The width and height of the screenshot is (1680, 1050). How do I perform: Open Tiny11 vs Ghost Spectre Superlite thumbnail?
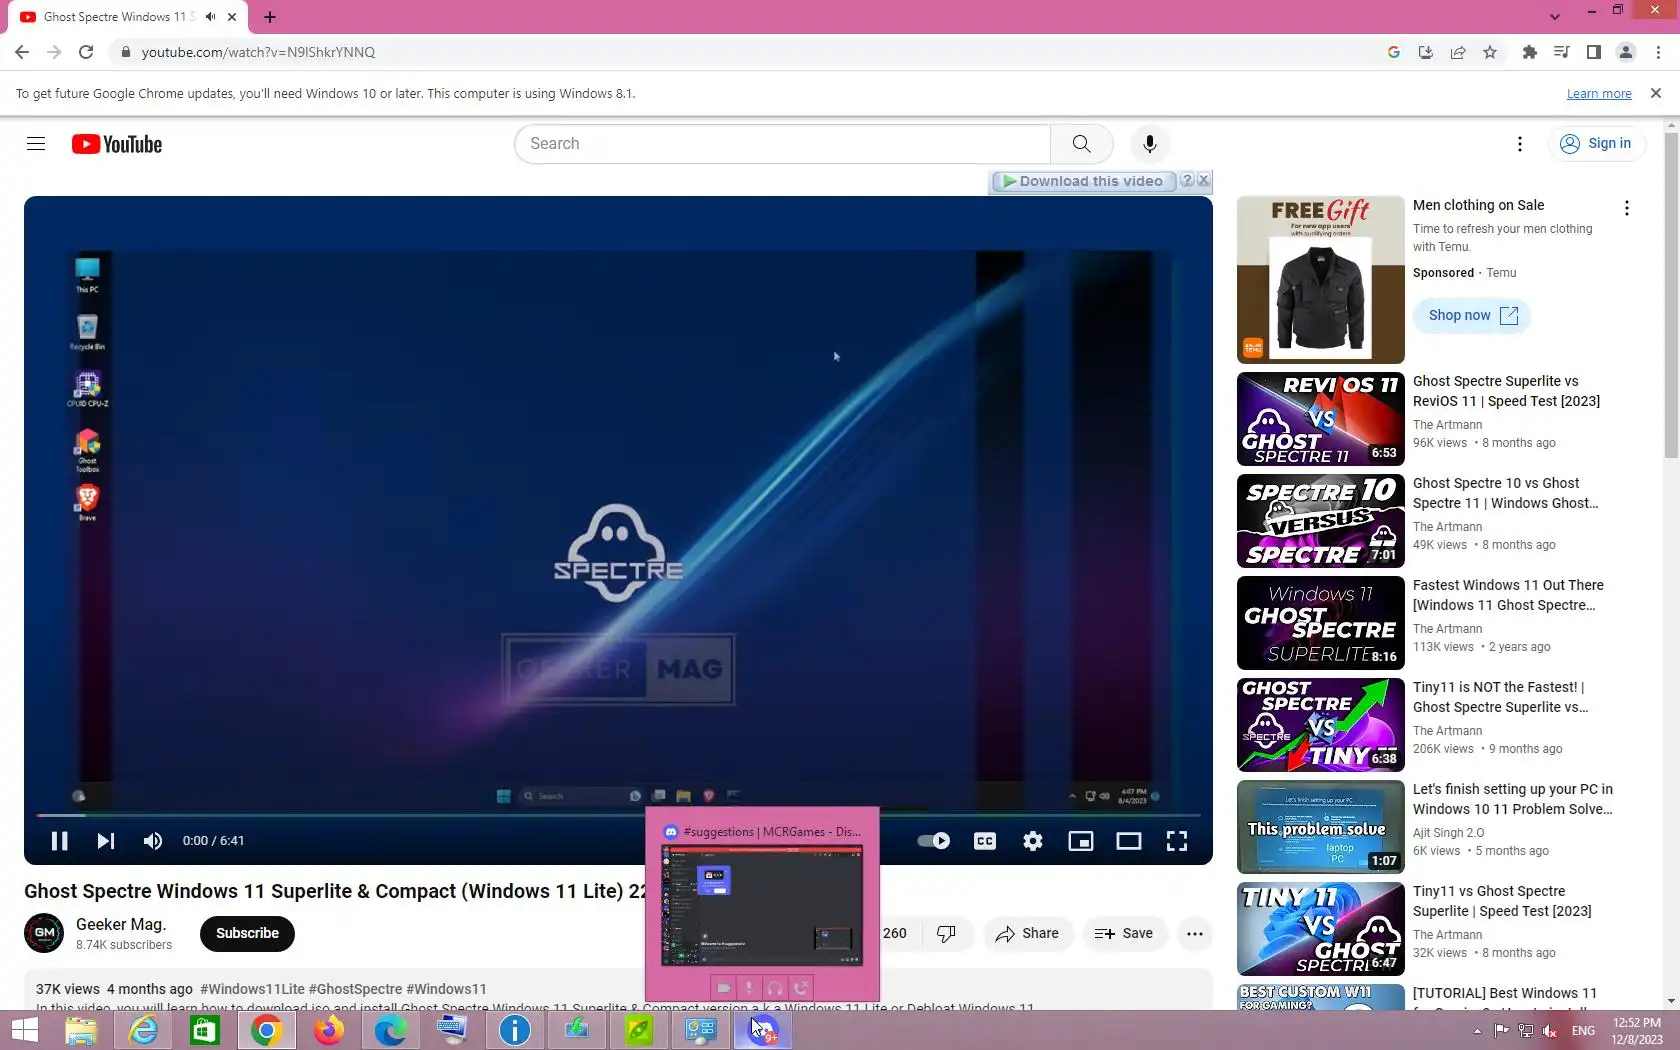[x=1321, y=929]
